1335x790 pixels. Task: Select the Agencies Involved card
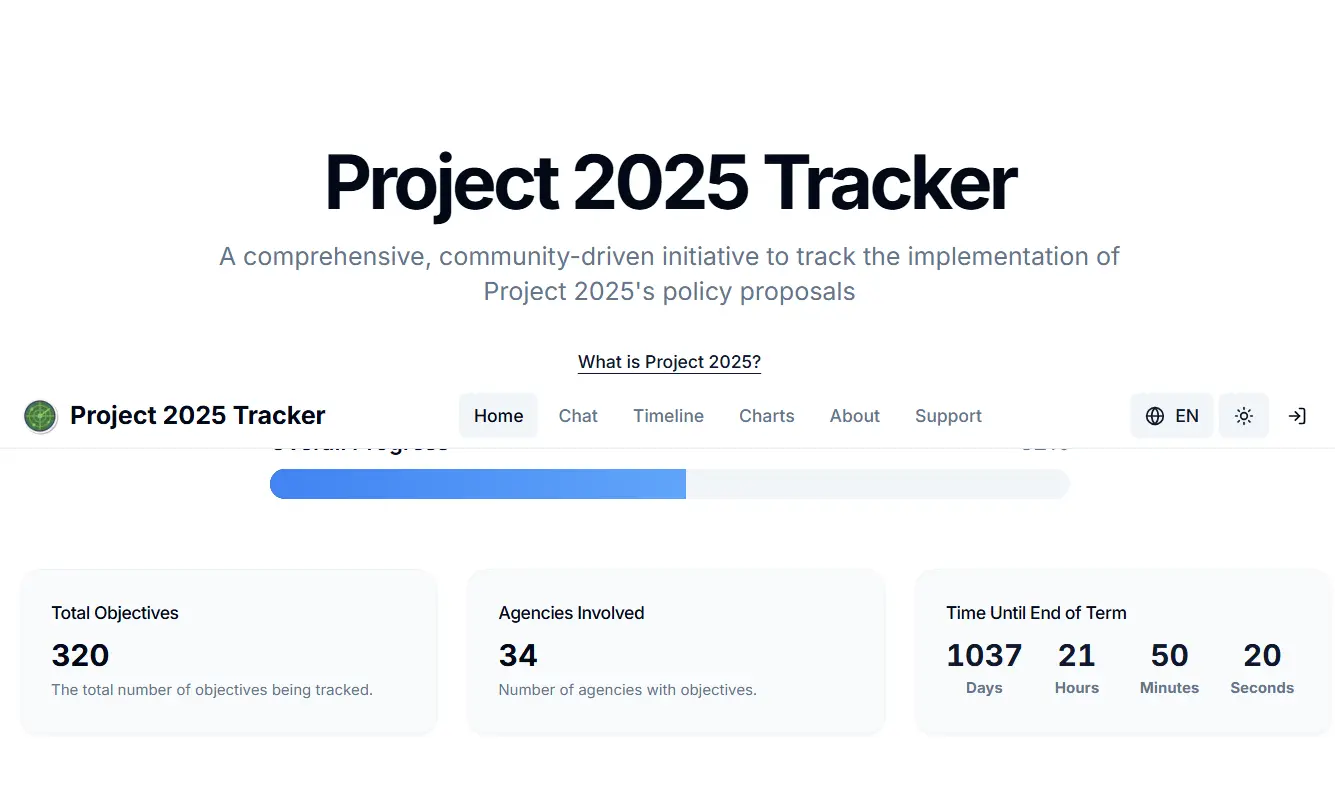pyautogui.click(x=676, y=652)
